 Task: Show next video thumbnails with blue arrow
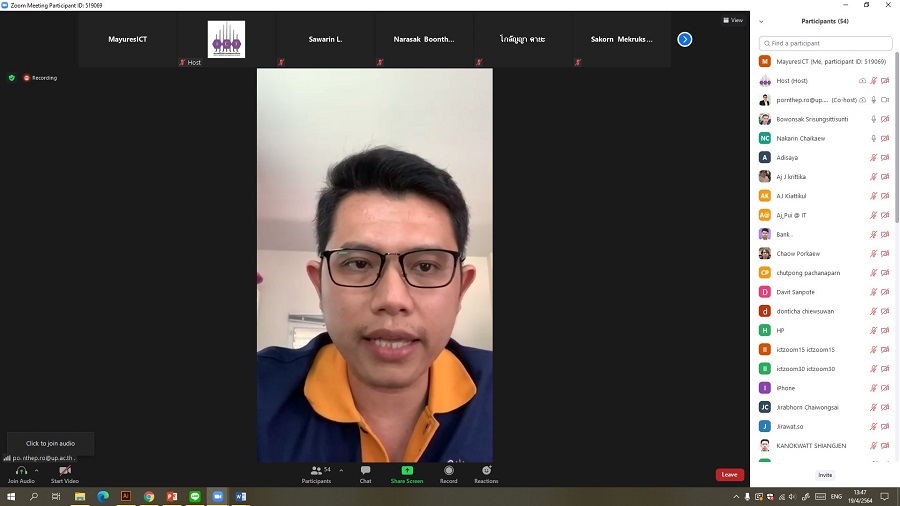tap(684, 39)
